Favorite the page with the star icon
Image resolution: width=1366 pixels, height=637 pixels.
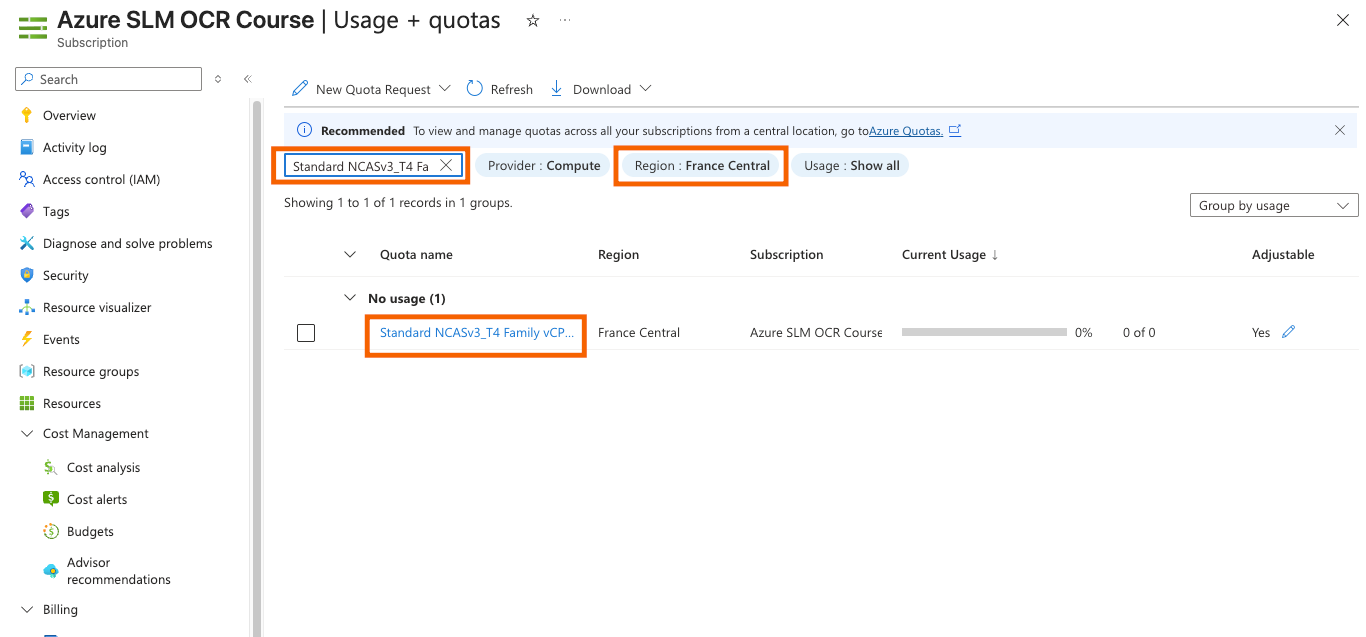(x=533, y=20)
